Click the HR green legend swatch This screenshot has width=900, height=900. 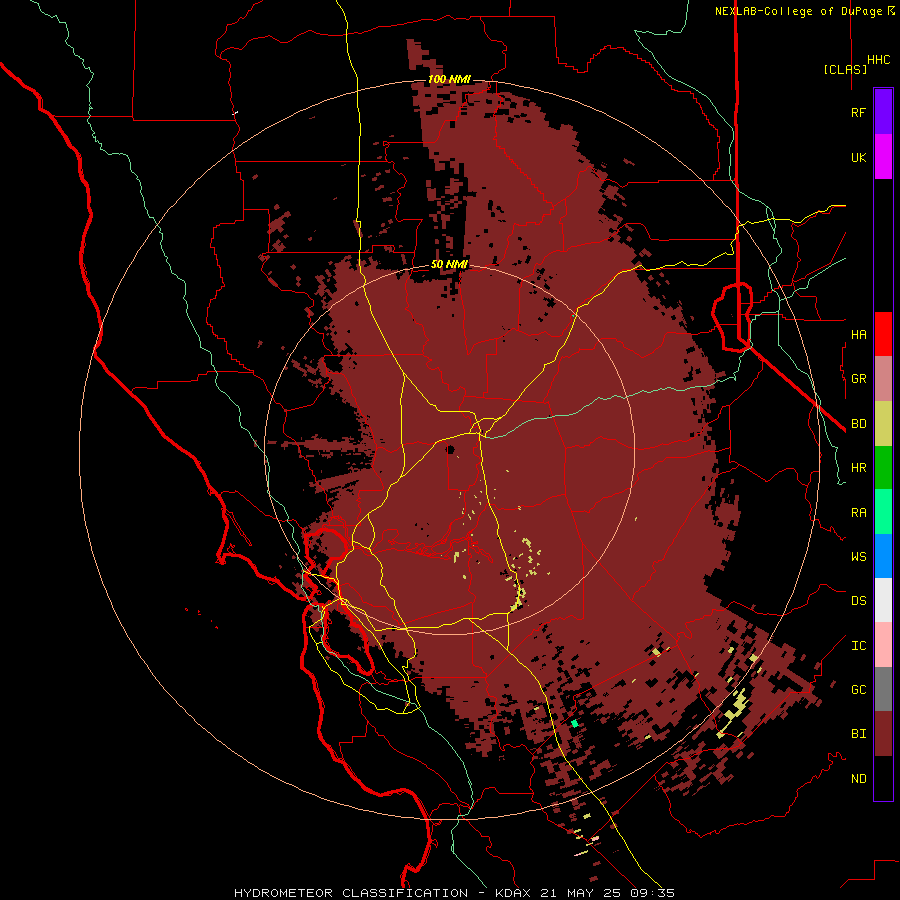point(883,468)
